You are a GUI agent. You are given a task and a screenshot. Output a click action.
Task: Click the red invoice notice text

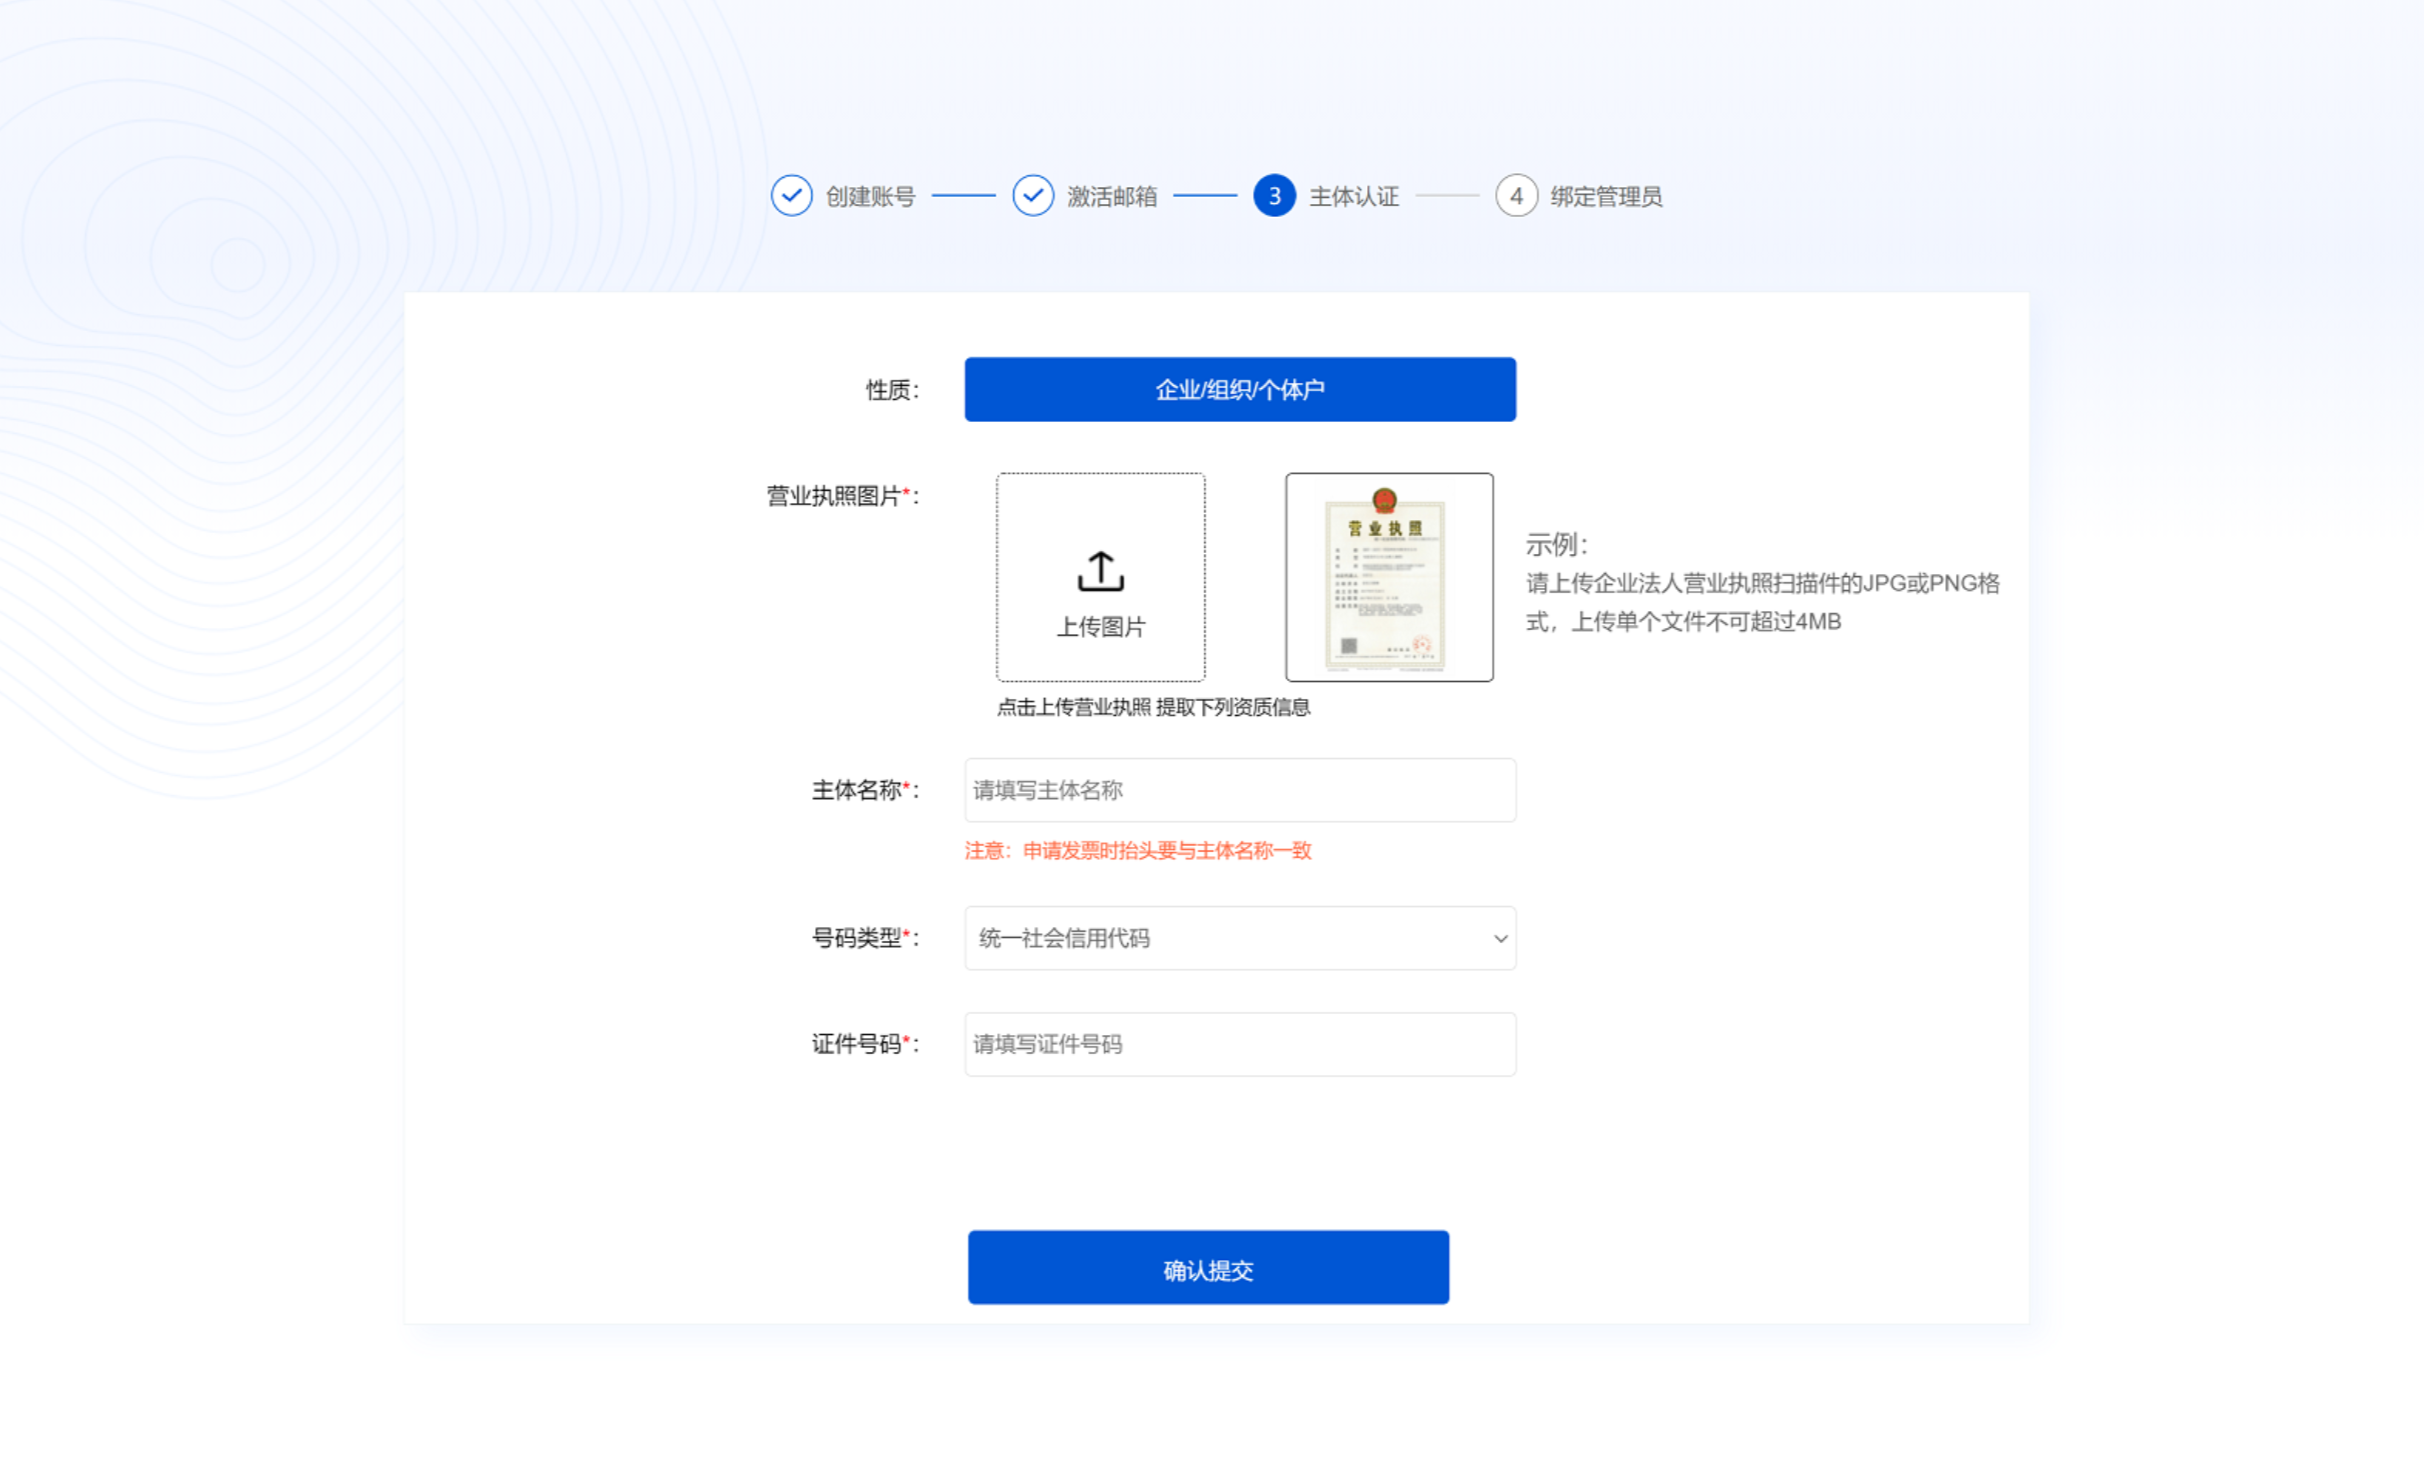pyautogui.click(x=1138, y=851)
